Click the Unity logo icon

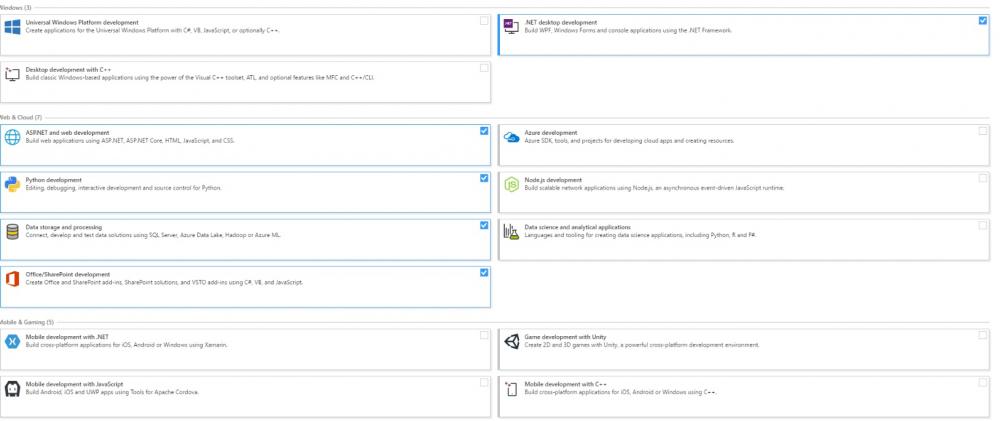[511, 341]
